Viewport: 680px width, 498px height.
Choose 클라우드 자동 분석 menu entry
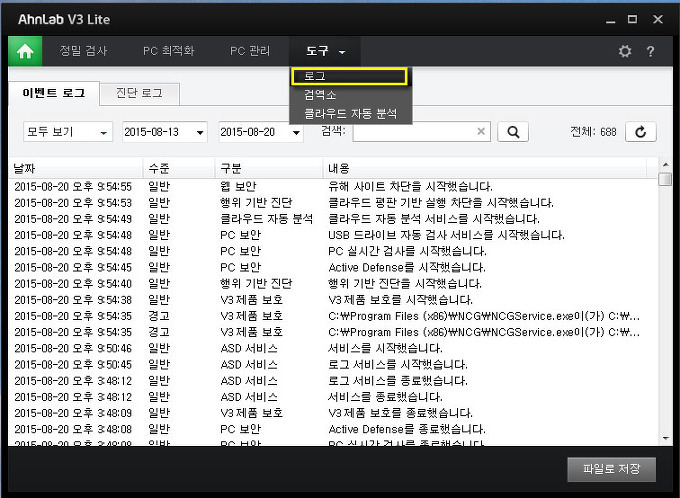[x=350, y=114]
